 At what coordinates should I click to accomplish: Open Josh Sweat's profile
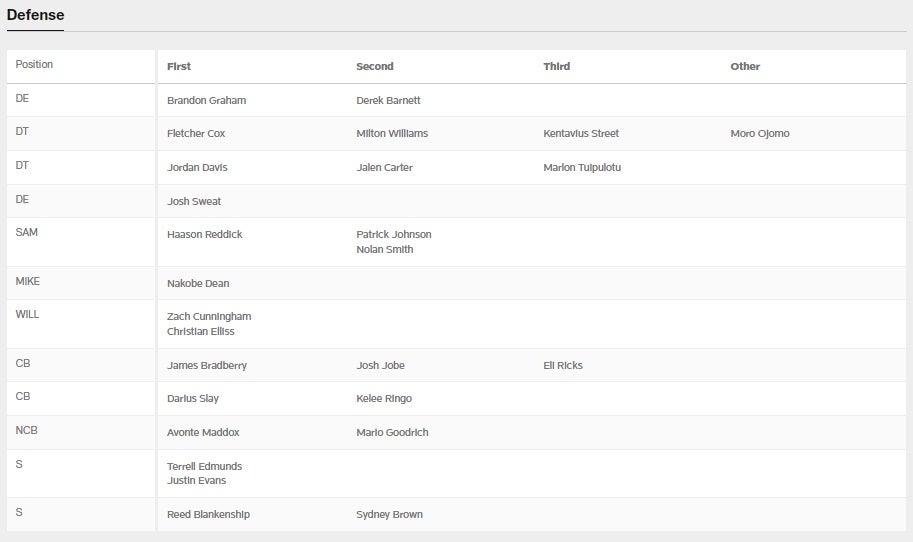coord(194,202)
